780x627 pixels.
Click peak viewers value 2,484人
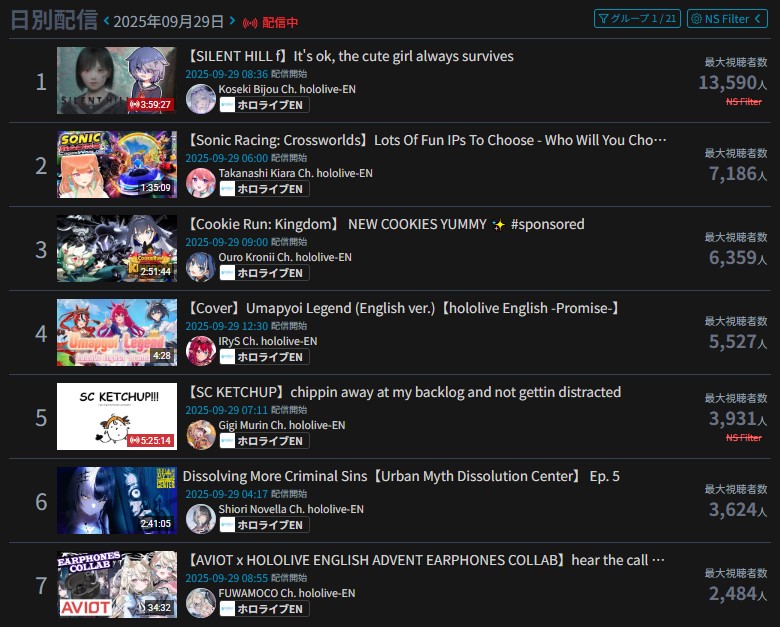click(738, 594)
